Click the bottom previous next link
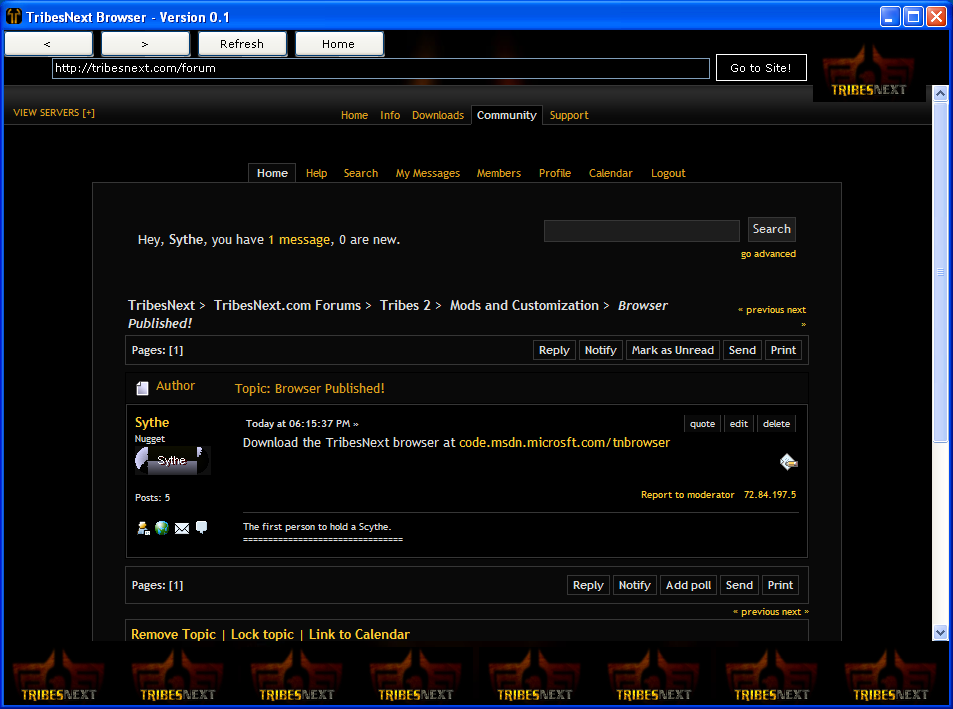Screen dimensions: 953x709 (x=771, y=612)
